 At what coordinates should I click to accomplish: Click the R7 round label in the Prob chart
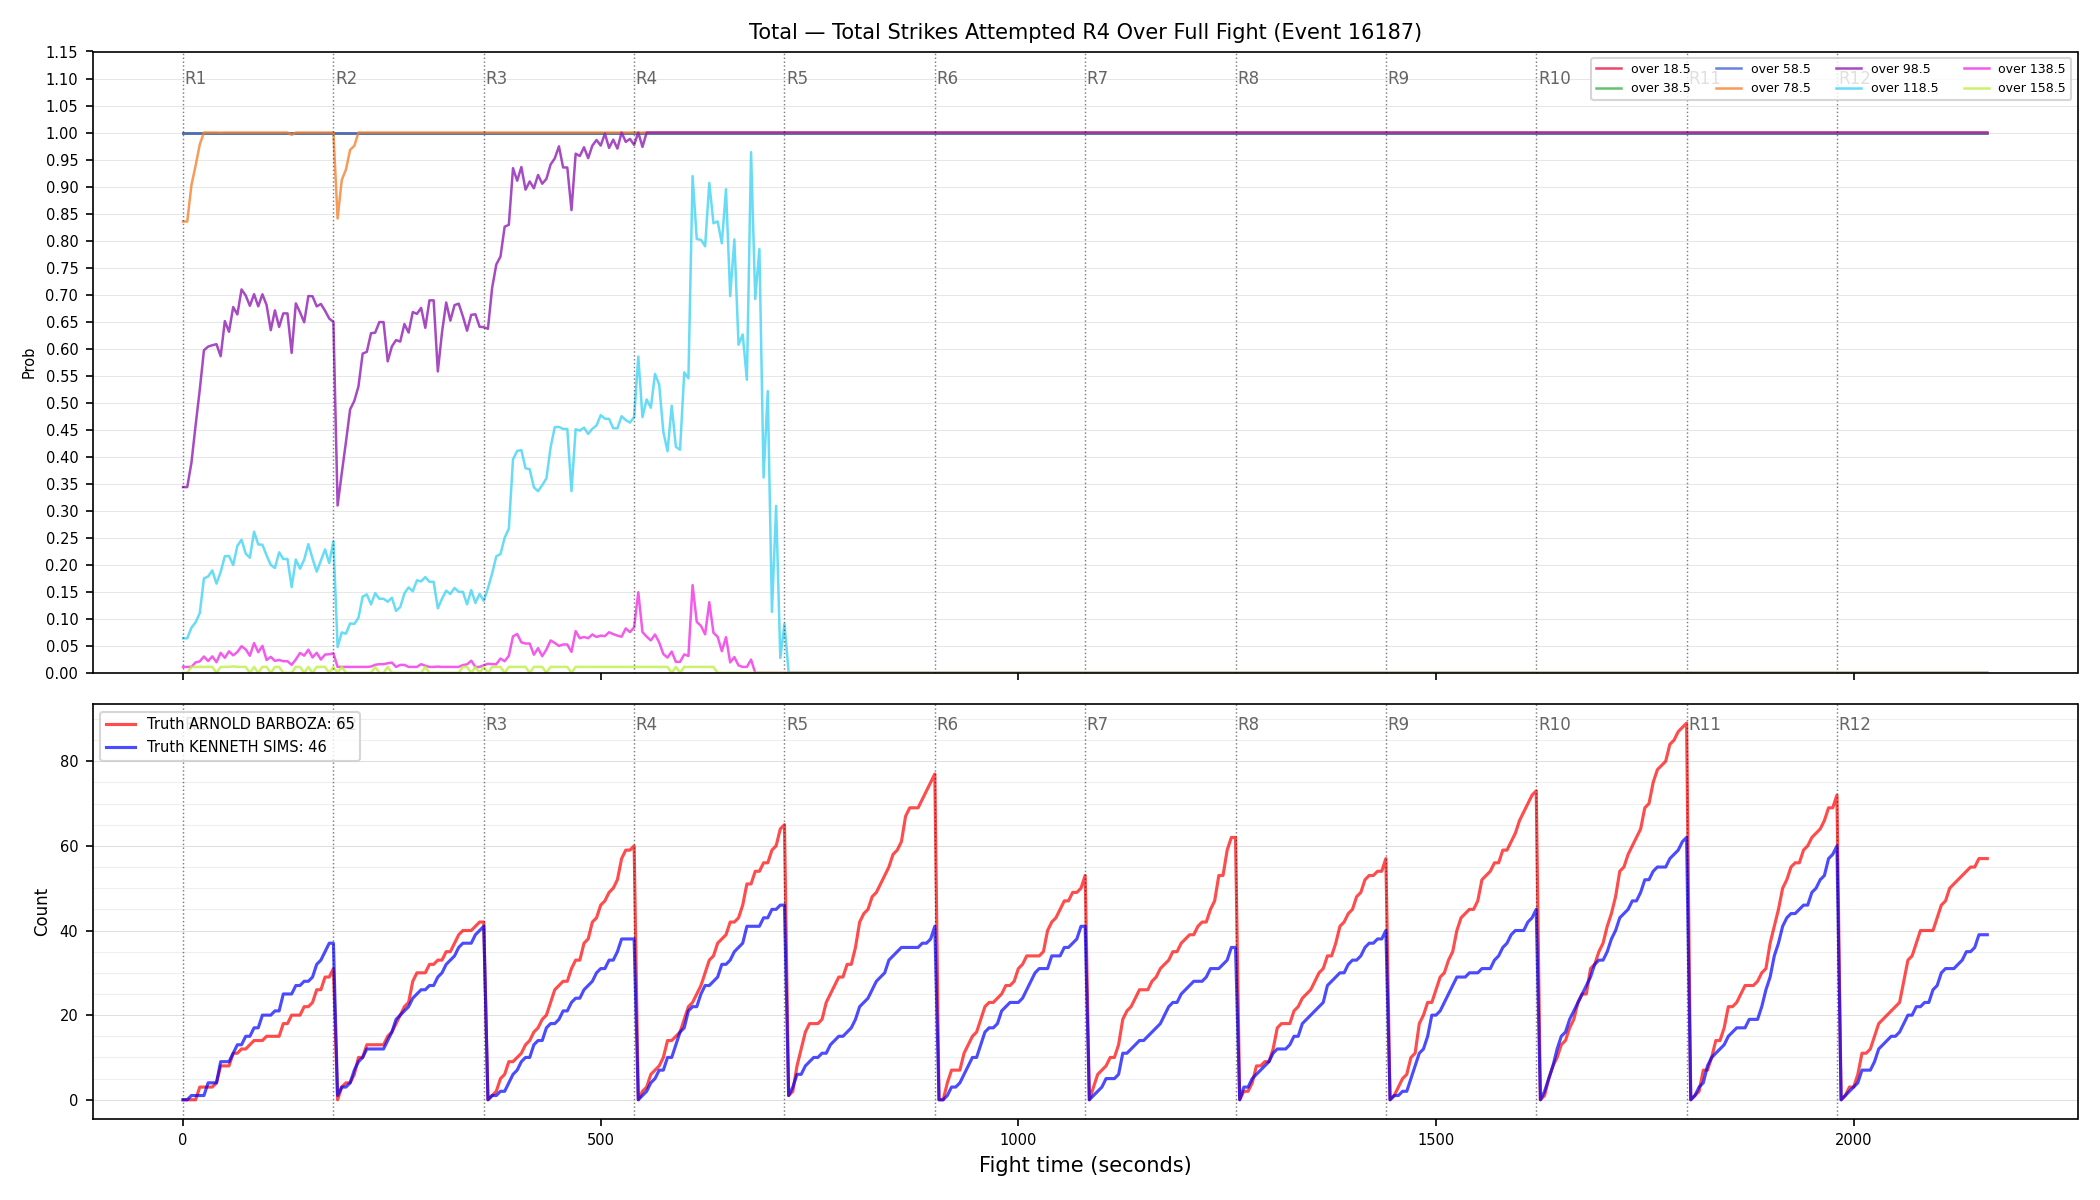(x=1097, y=78)
